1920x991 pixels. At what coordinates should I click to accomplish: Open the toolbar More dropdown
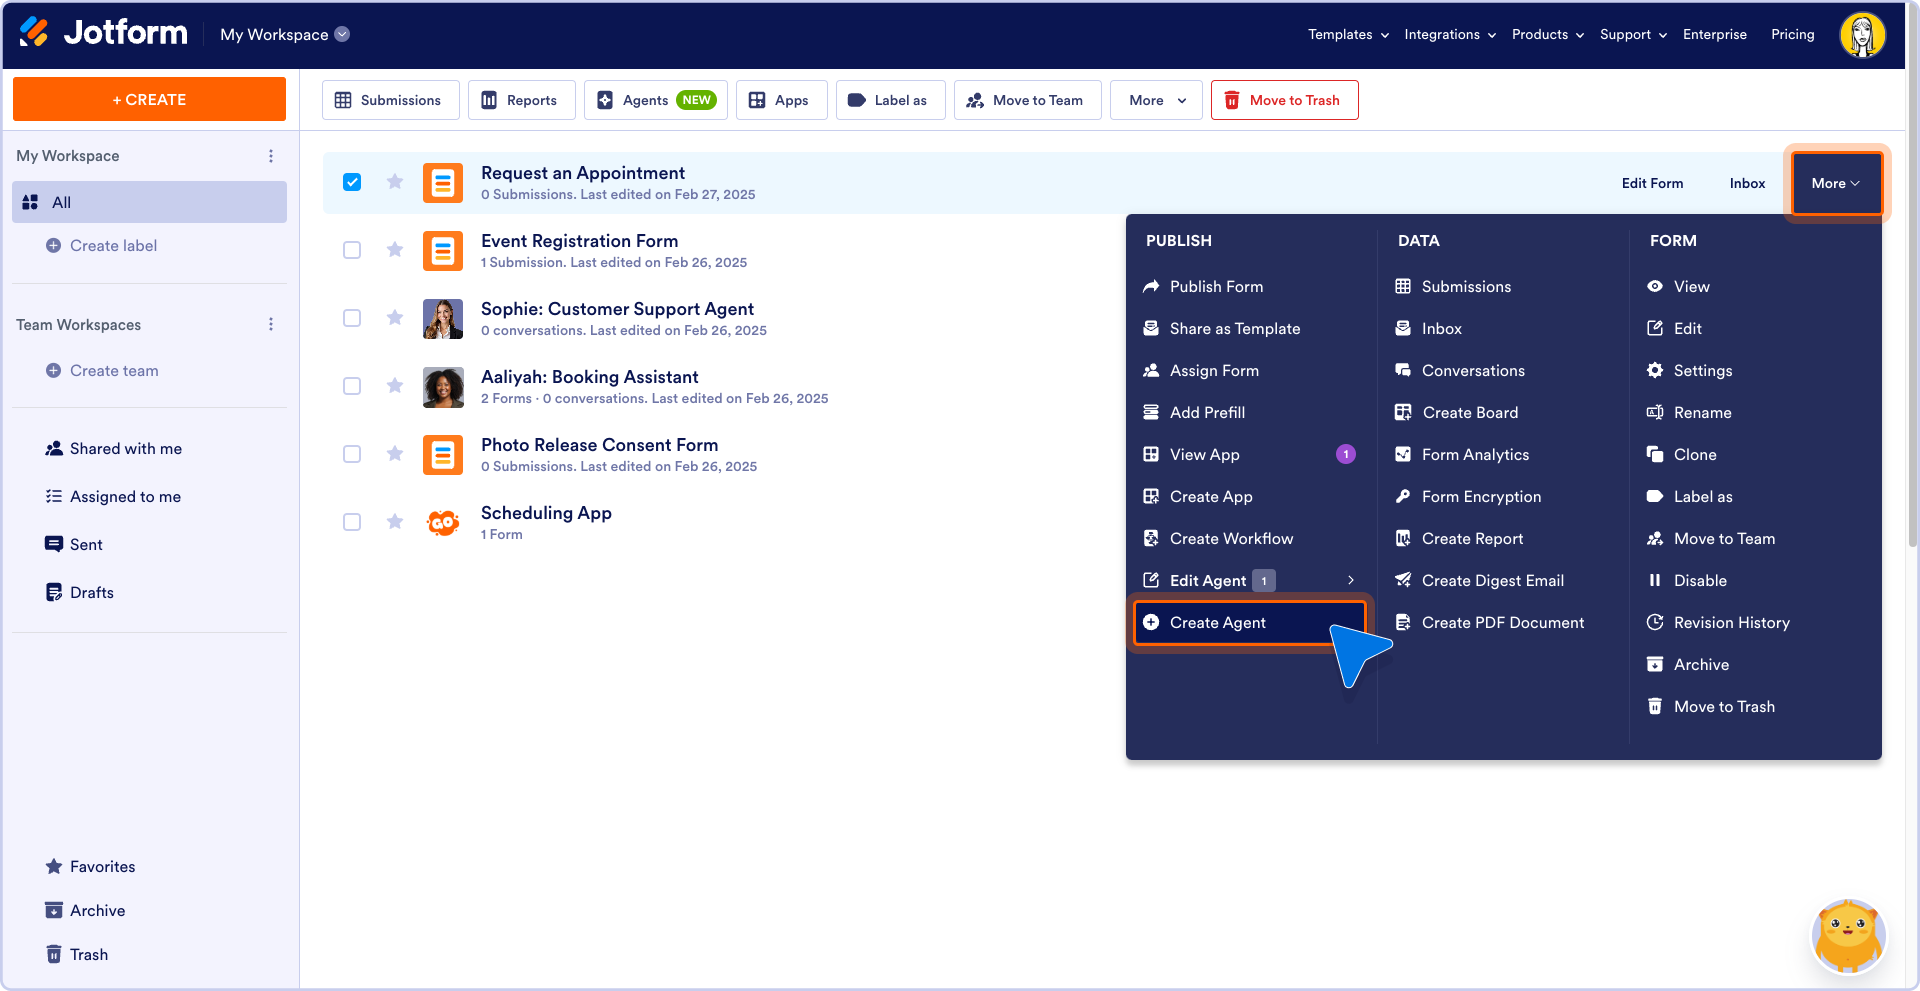pyautogui.click(x=1156, y=100)
